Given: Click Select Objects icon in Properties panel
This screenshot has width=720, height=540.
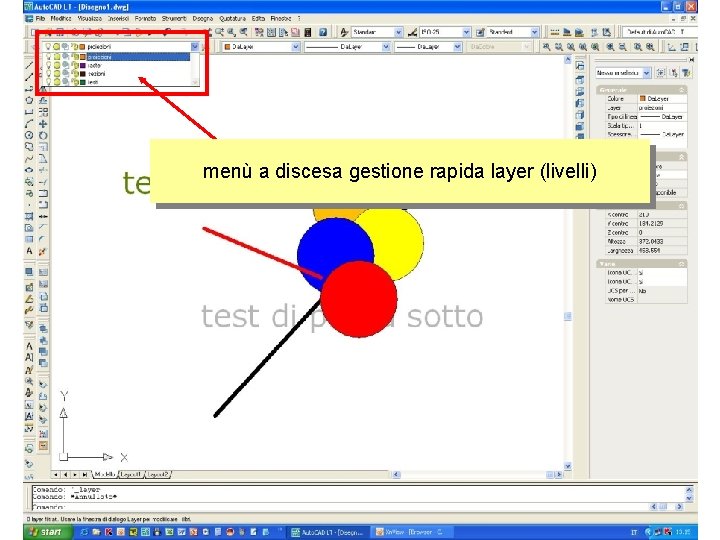Looking at the screenshot, I should coord(674,73).
